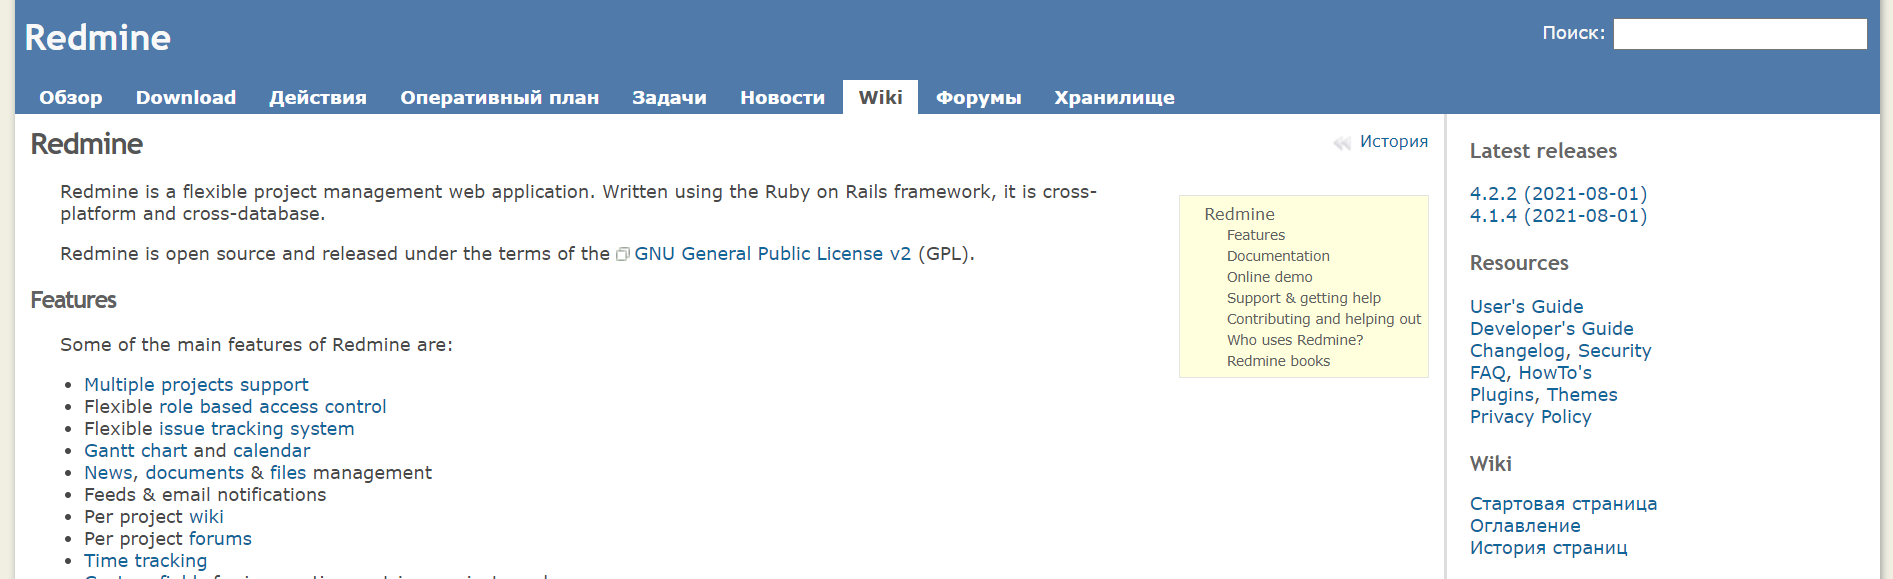Jump to Online demo section
The image size is (1893, 579).
click(1269, 277)
